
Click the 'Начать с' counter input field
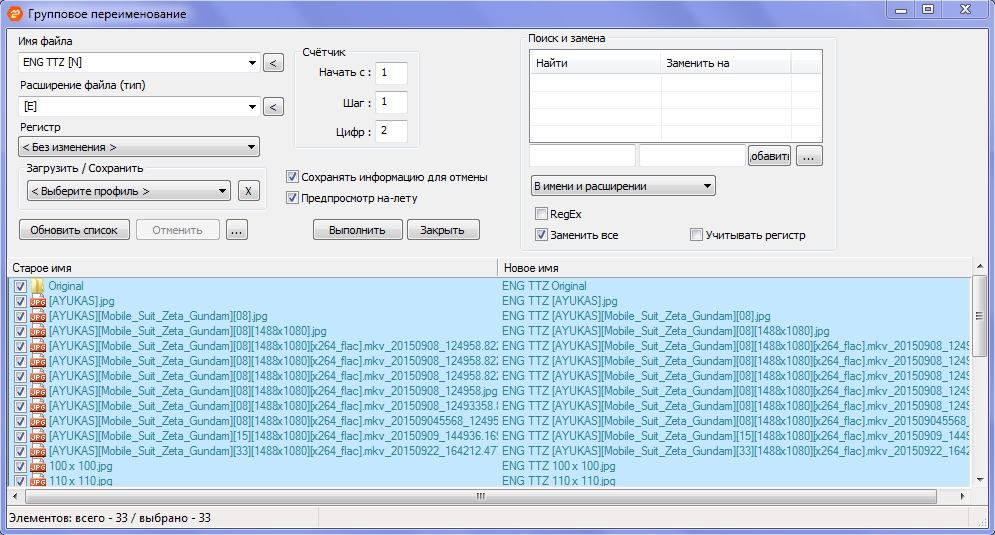click(391, 72)
